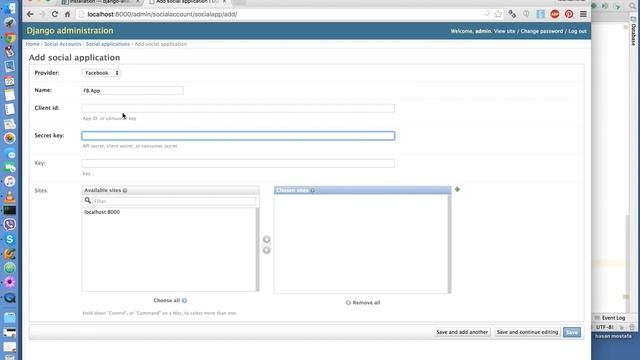Viewport: 640px width, 360px height.
Task: Open Finder from the Dock
Action: coord(10,8)
